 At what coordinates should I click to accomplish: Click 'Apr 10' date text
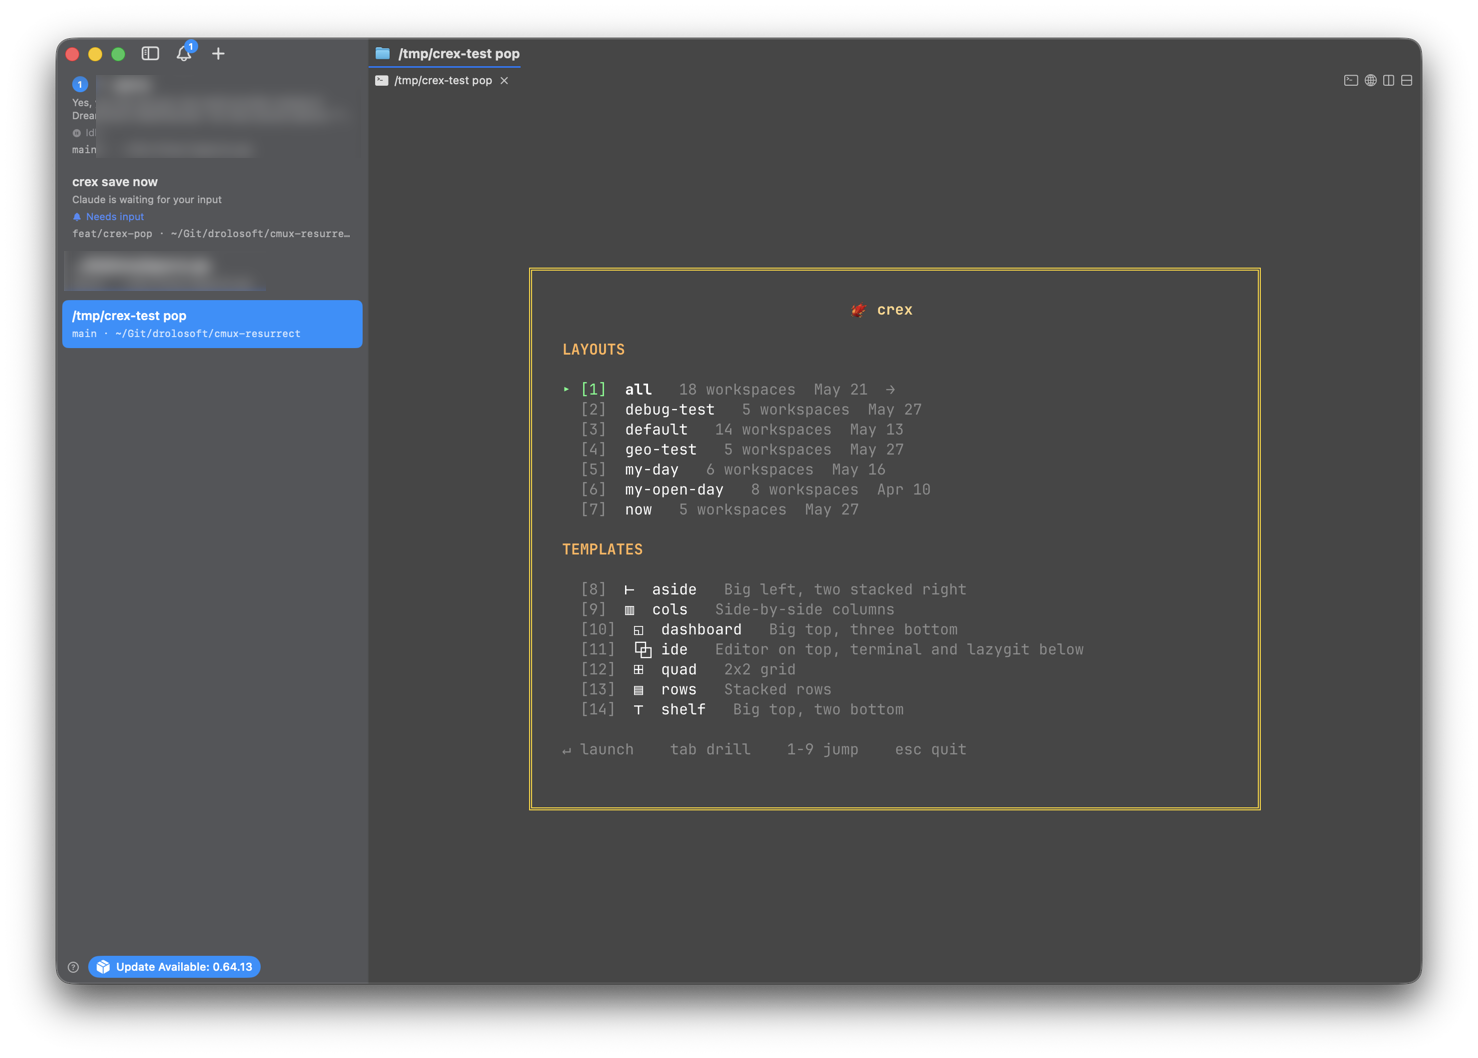click(x=904, y=490)
